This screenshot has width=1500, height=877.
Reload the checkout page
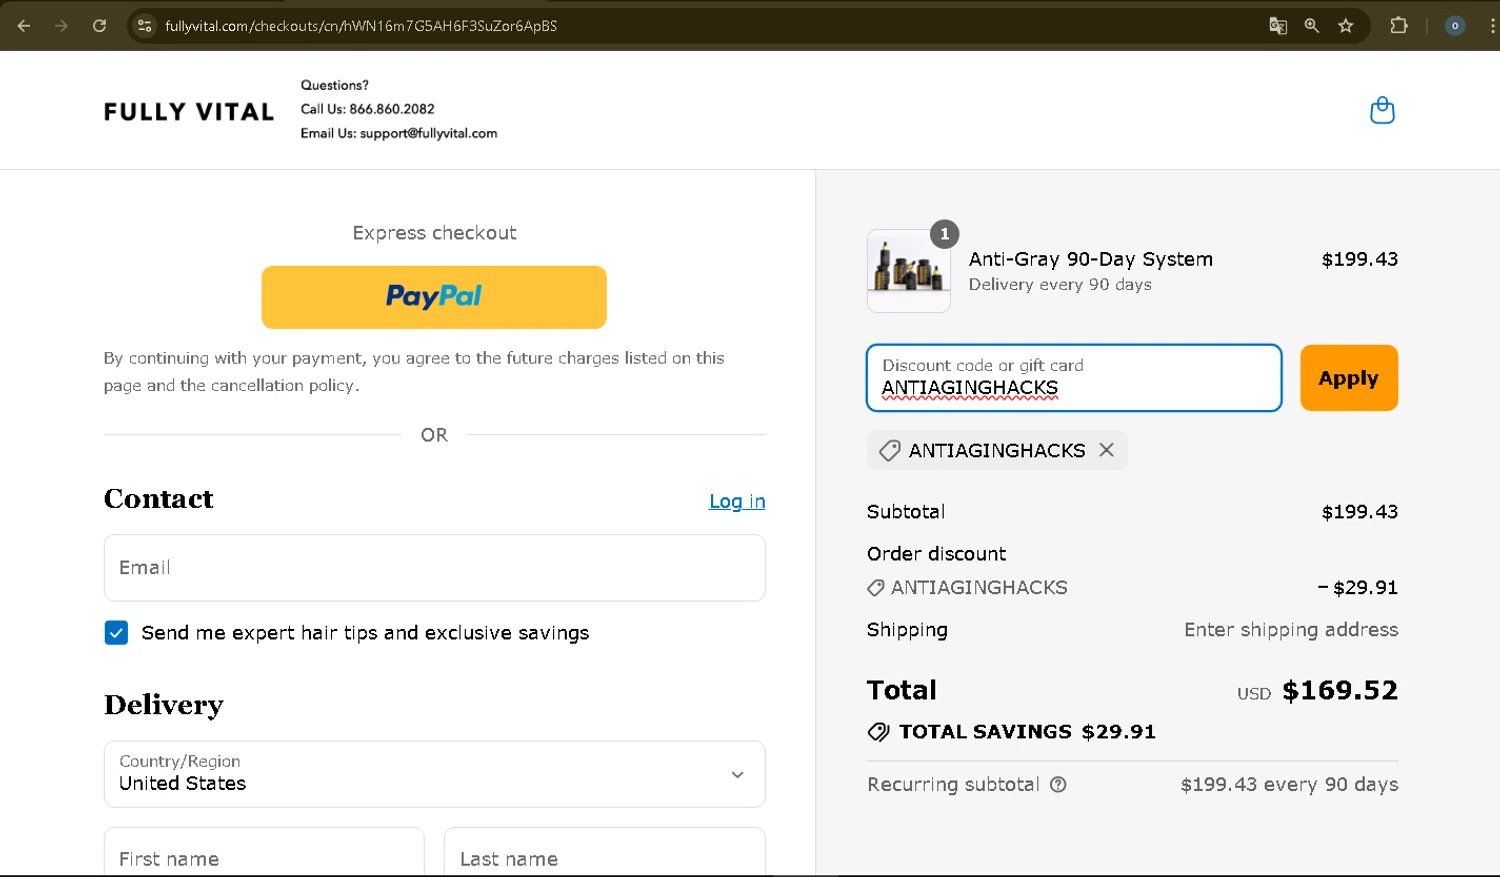(99, 26)
